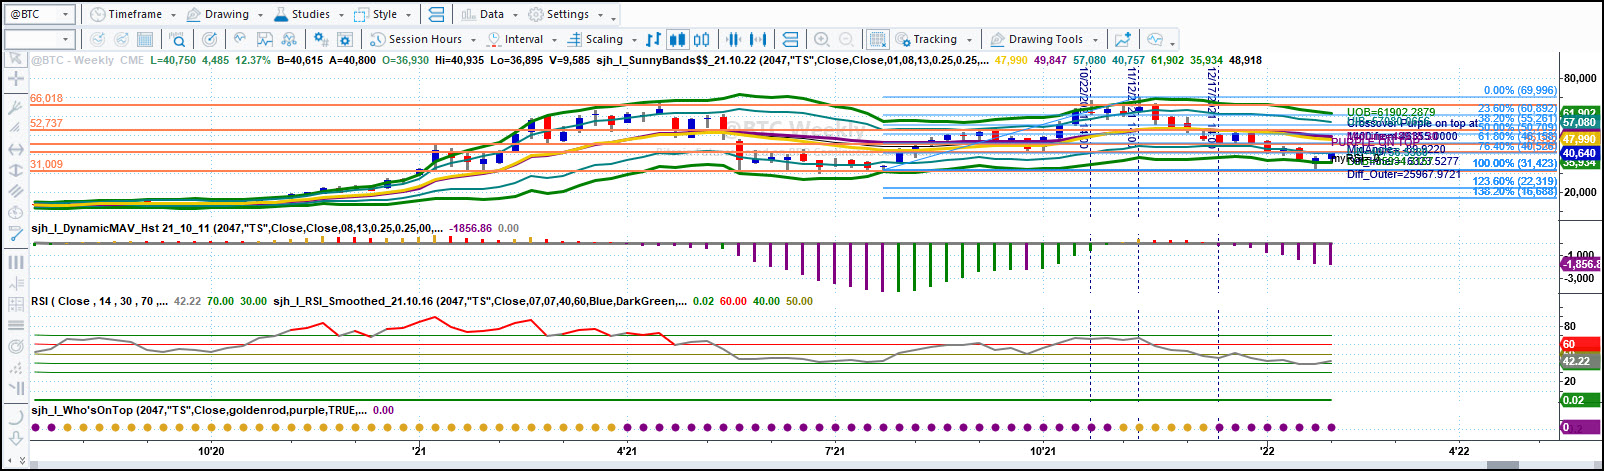Viewport: 1604px width, 471px height.
Task: Click the sjh_I_SunnyBands study label
Action: click(x=793, y=60)
